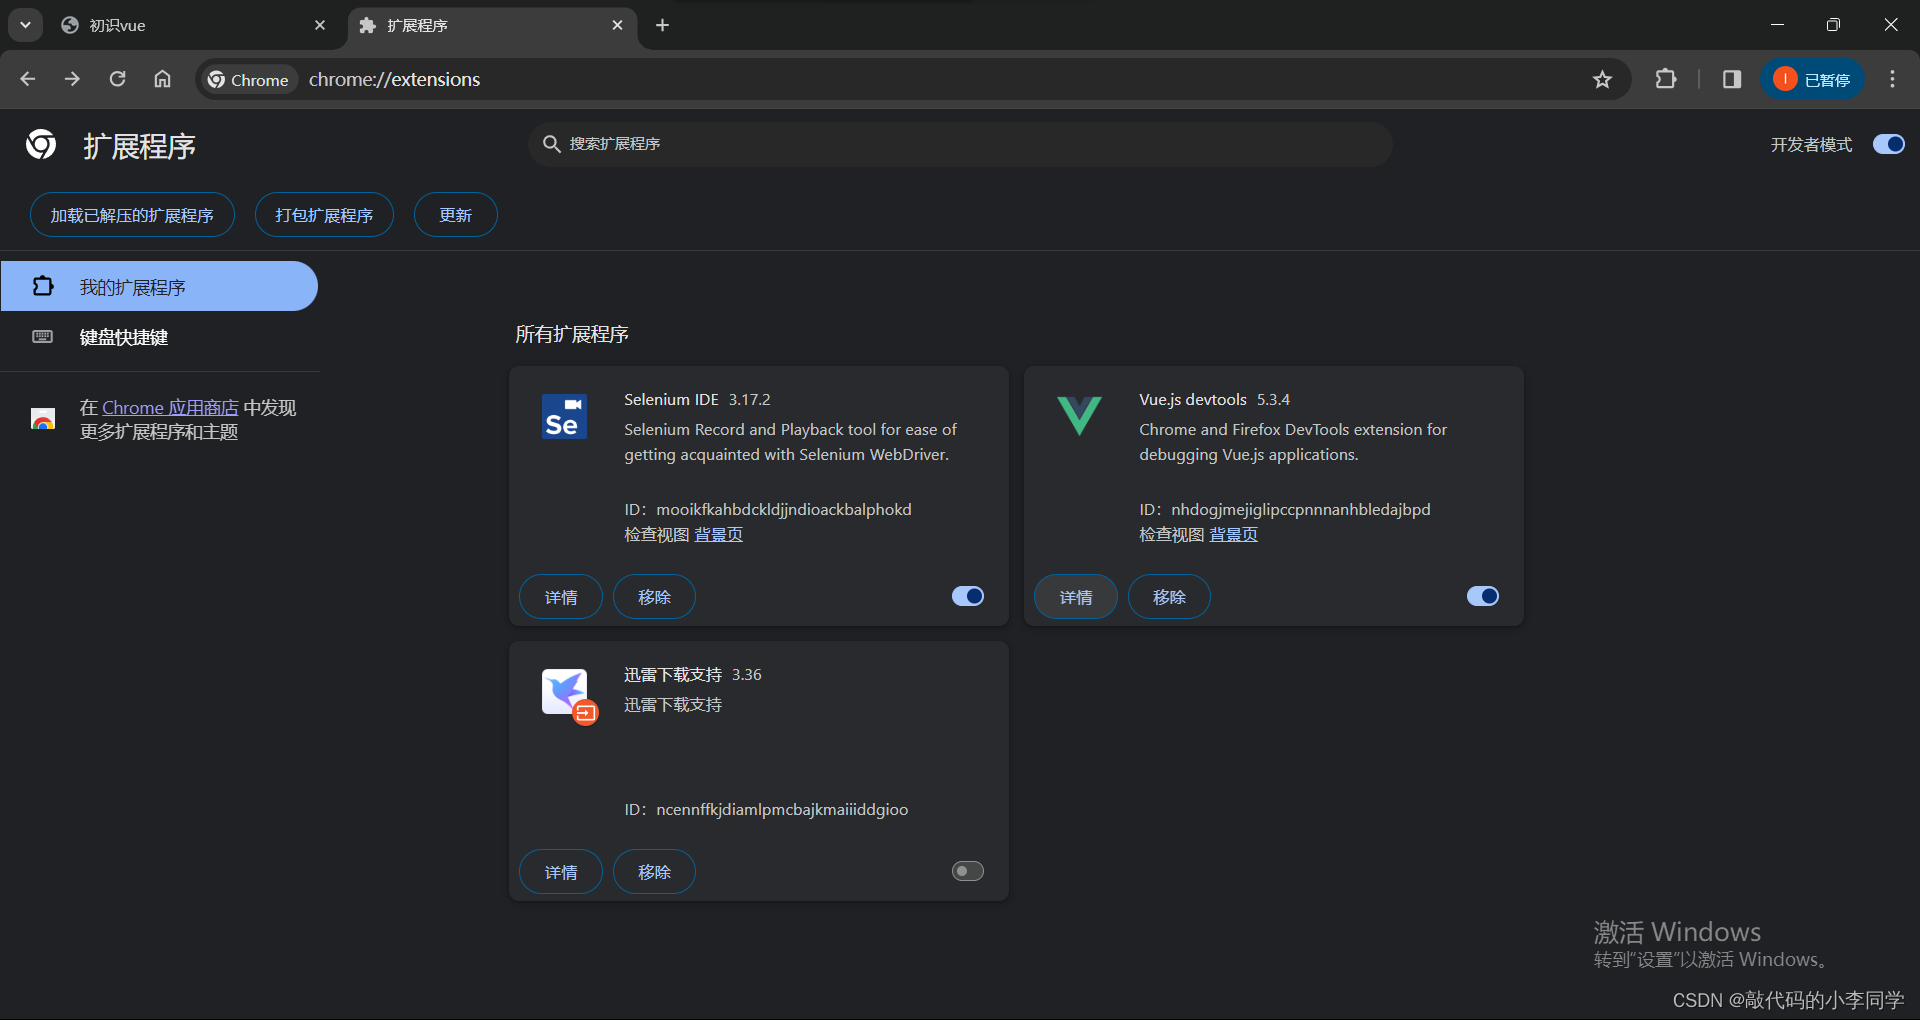Viewport: 1920px width, 1020px height.
Task: Open 详情 for 迅雷下载支持
Action: [561, 872]
